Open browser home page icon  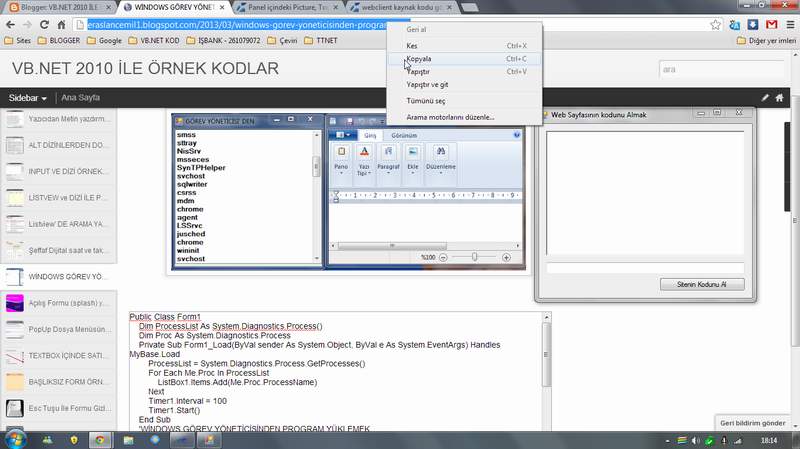point(61,24)
